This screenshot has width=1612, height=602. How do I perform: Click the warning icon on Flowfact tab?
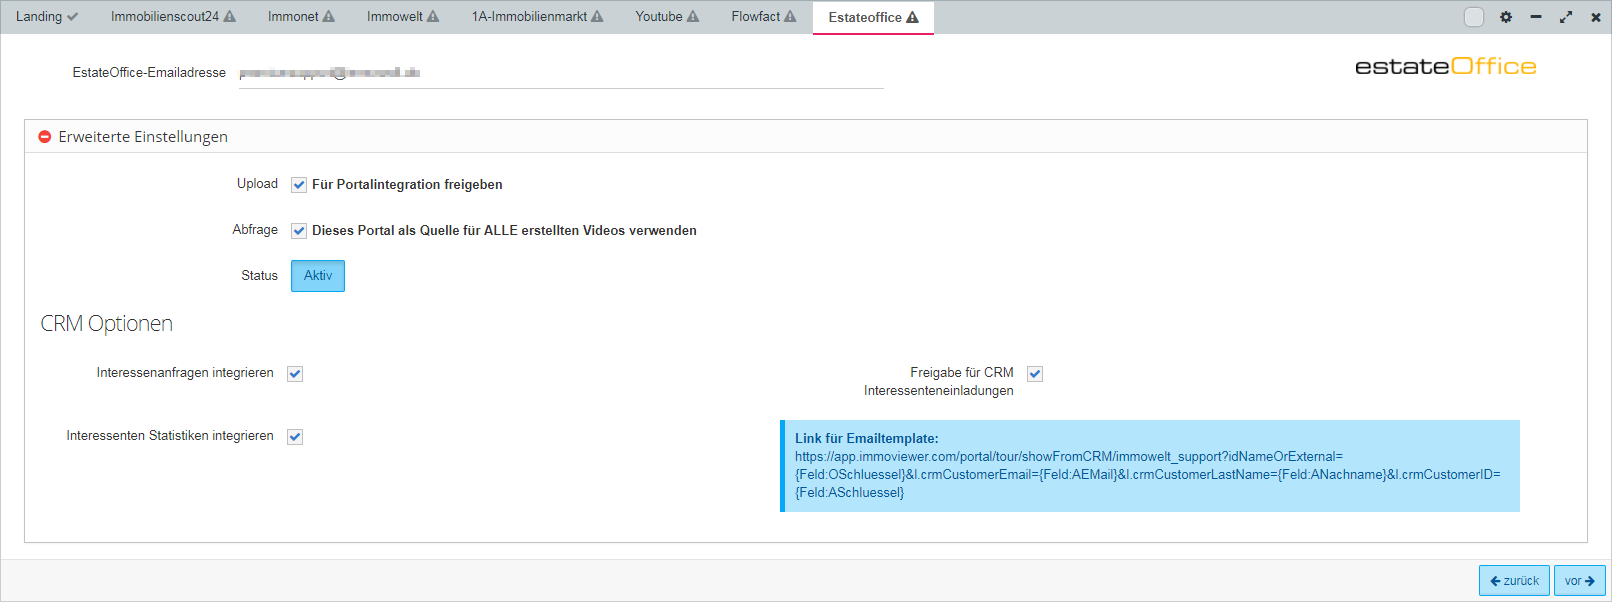790,17
